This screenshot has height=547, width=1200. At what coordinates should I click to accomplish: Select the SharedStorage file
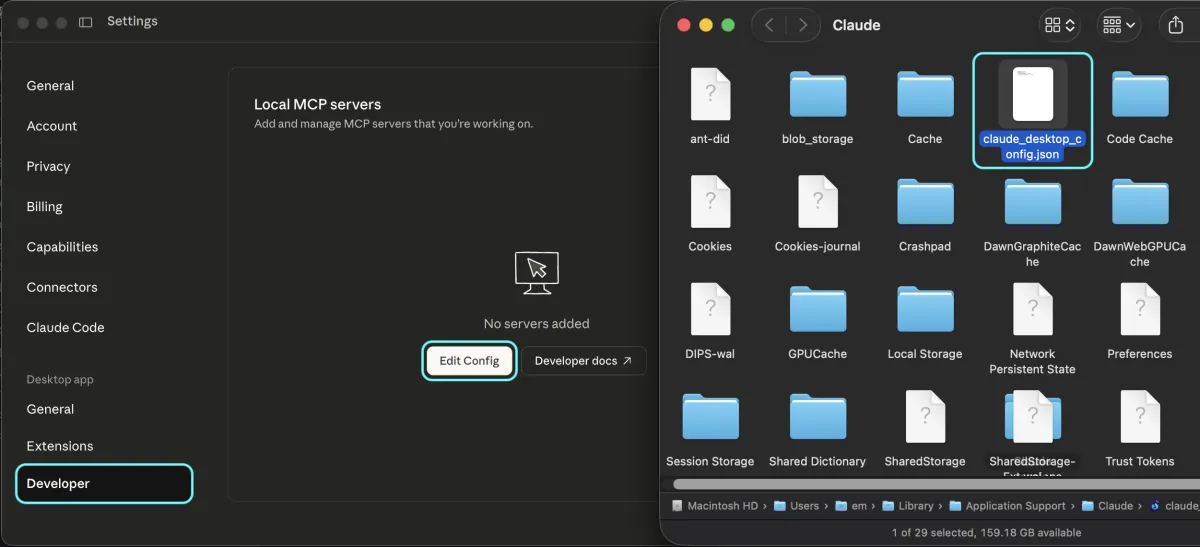pyautogui.click(x=925, y=428)
